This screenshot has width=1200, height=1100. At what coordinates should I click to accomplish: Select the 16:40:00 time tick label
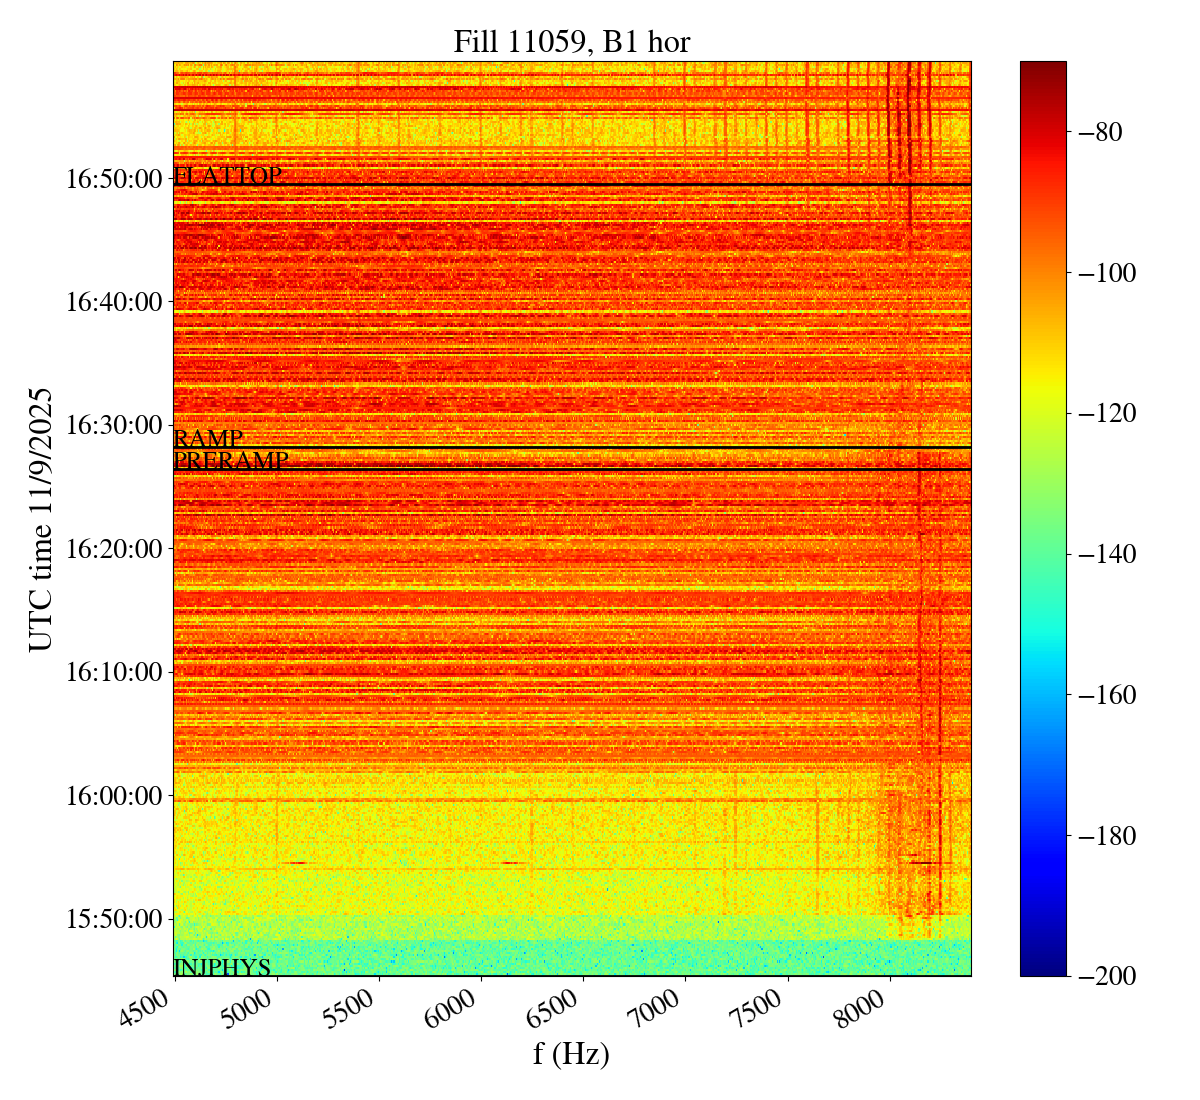click(113, 302)
